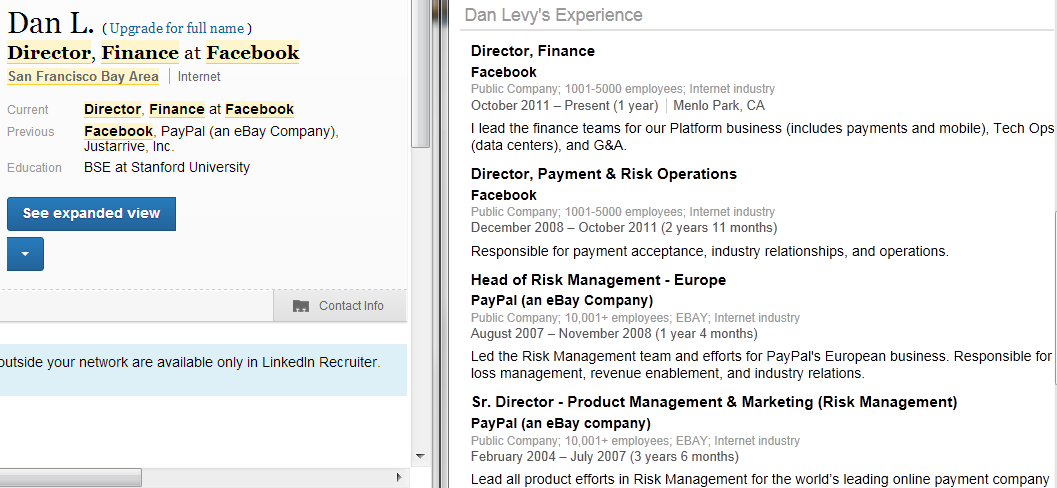Click Facebook in the Previous companies row
The image size is (1057, 488).
(118, 131)
